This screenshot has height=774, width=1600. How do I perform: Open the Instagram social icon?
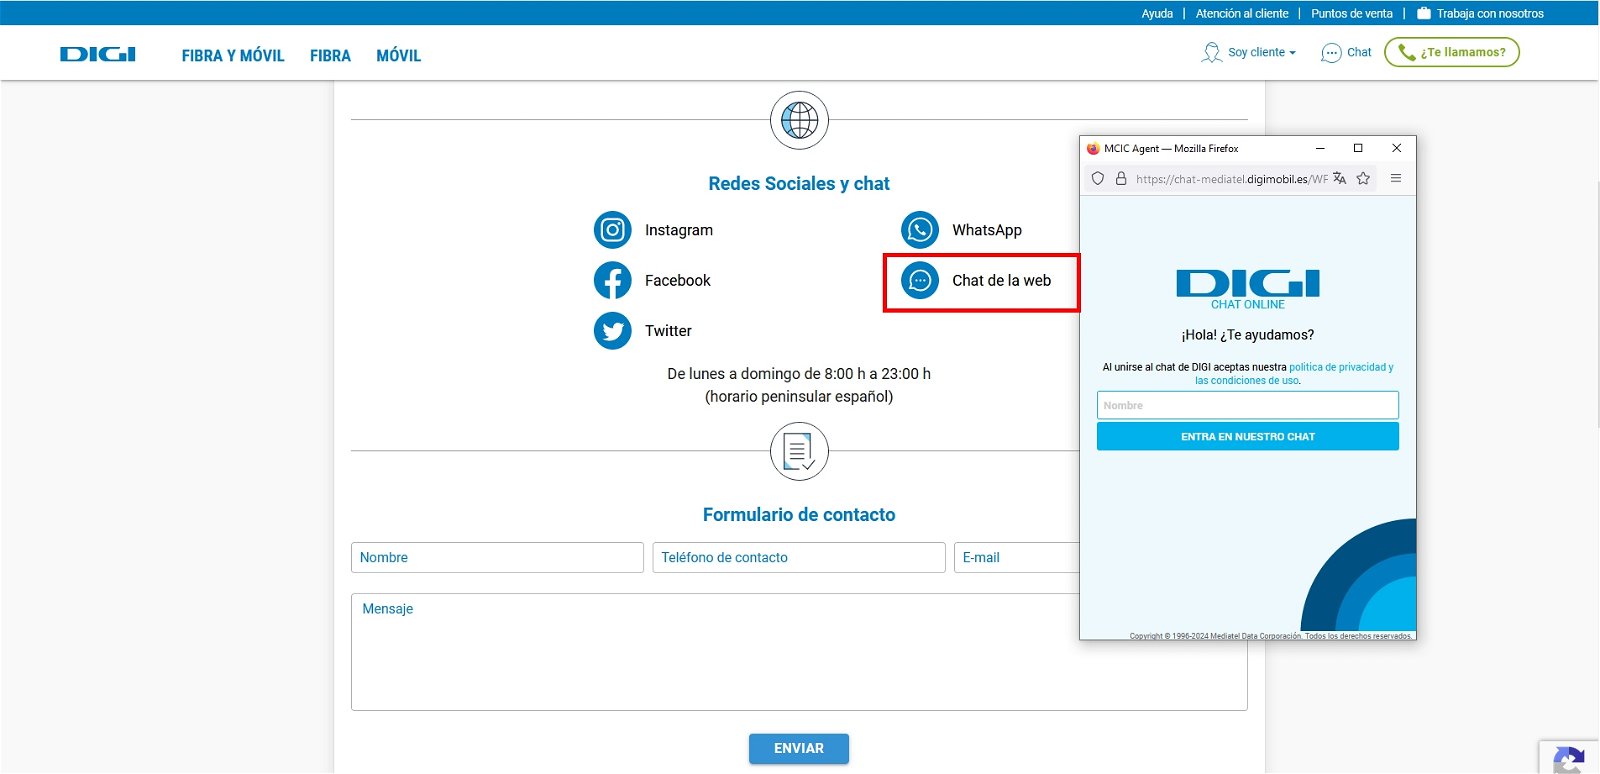click(613, 230)
